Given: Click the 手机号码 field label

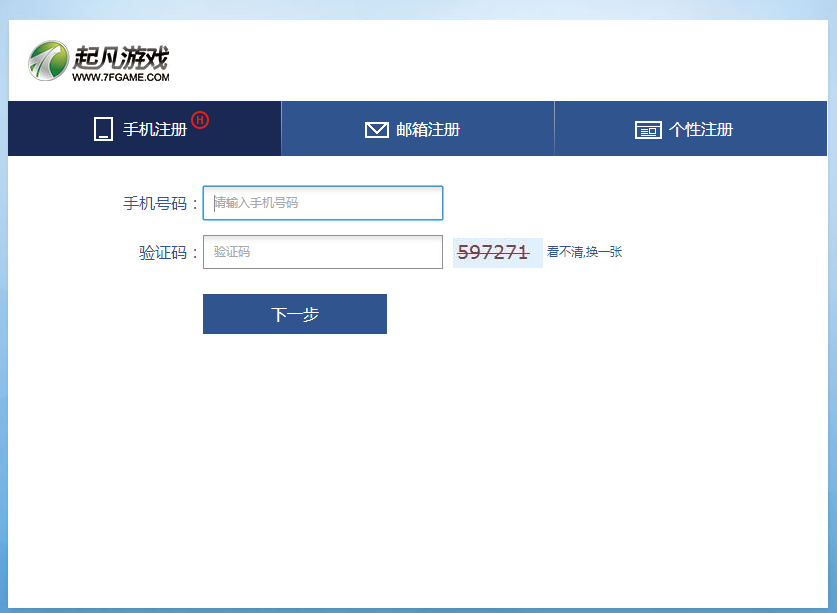Looking at the screenshot, I should 160,202.
